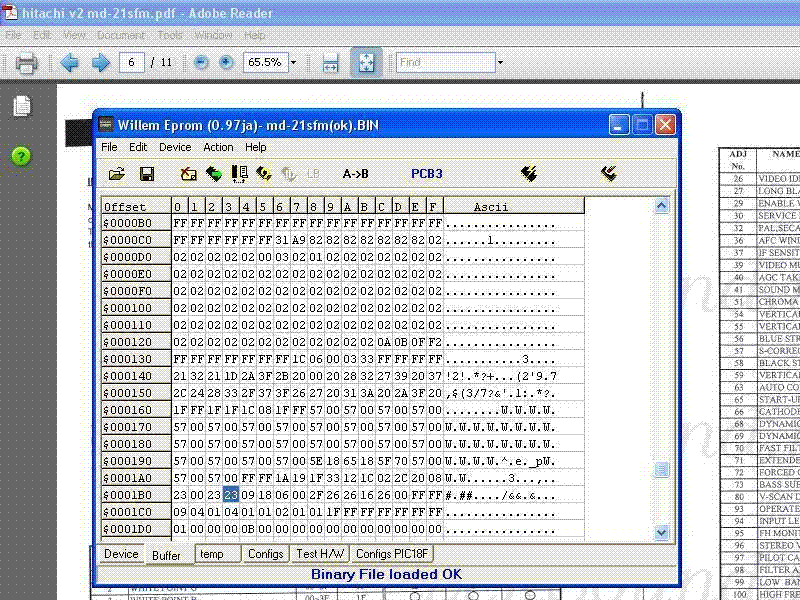Click inside the Find search field
The image size is (800, 600).
coord(445,63)
